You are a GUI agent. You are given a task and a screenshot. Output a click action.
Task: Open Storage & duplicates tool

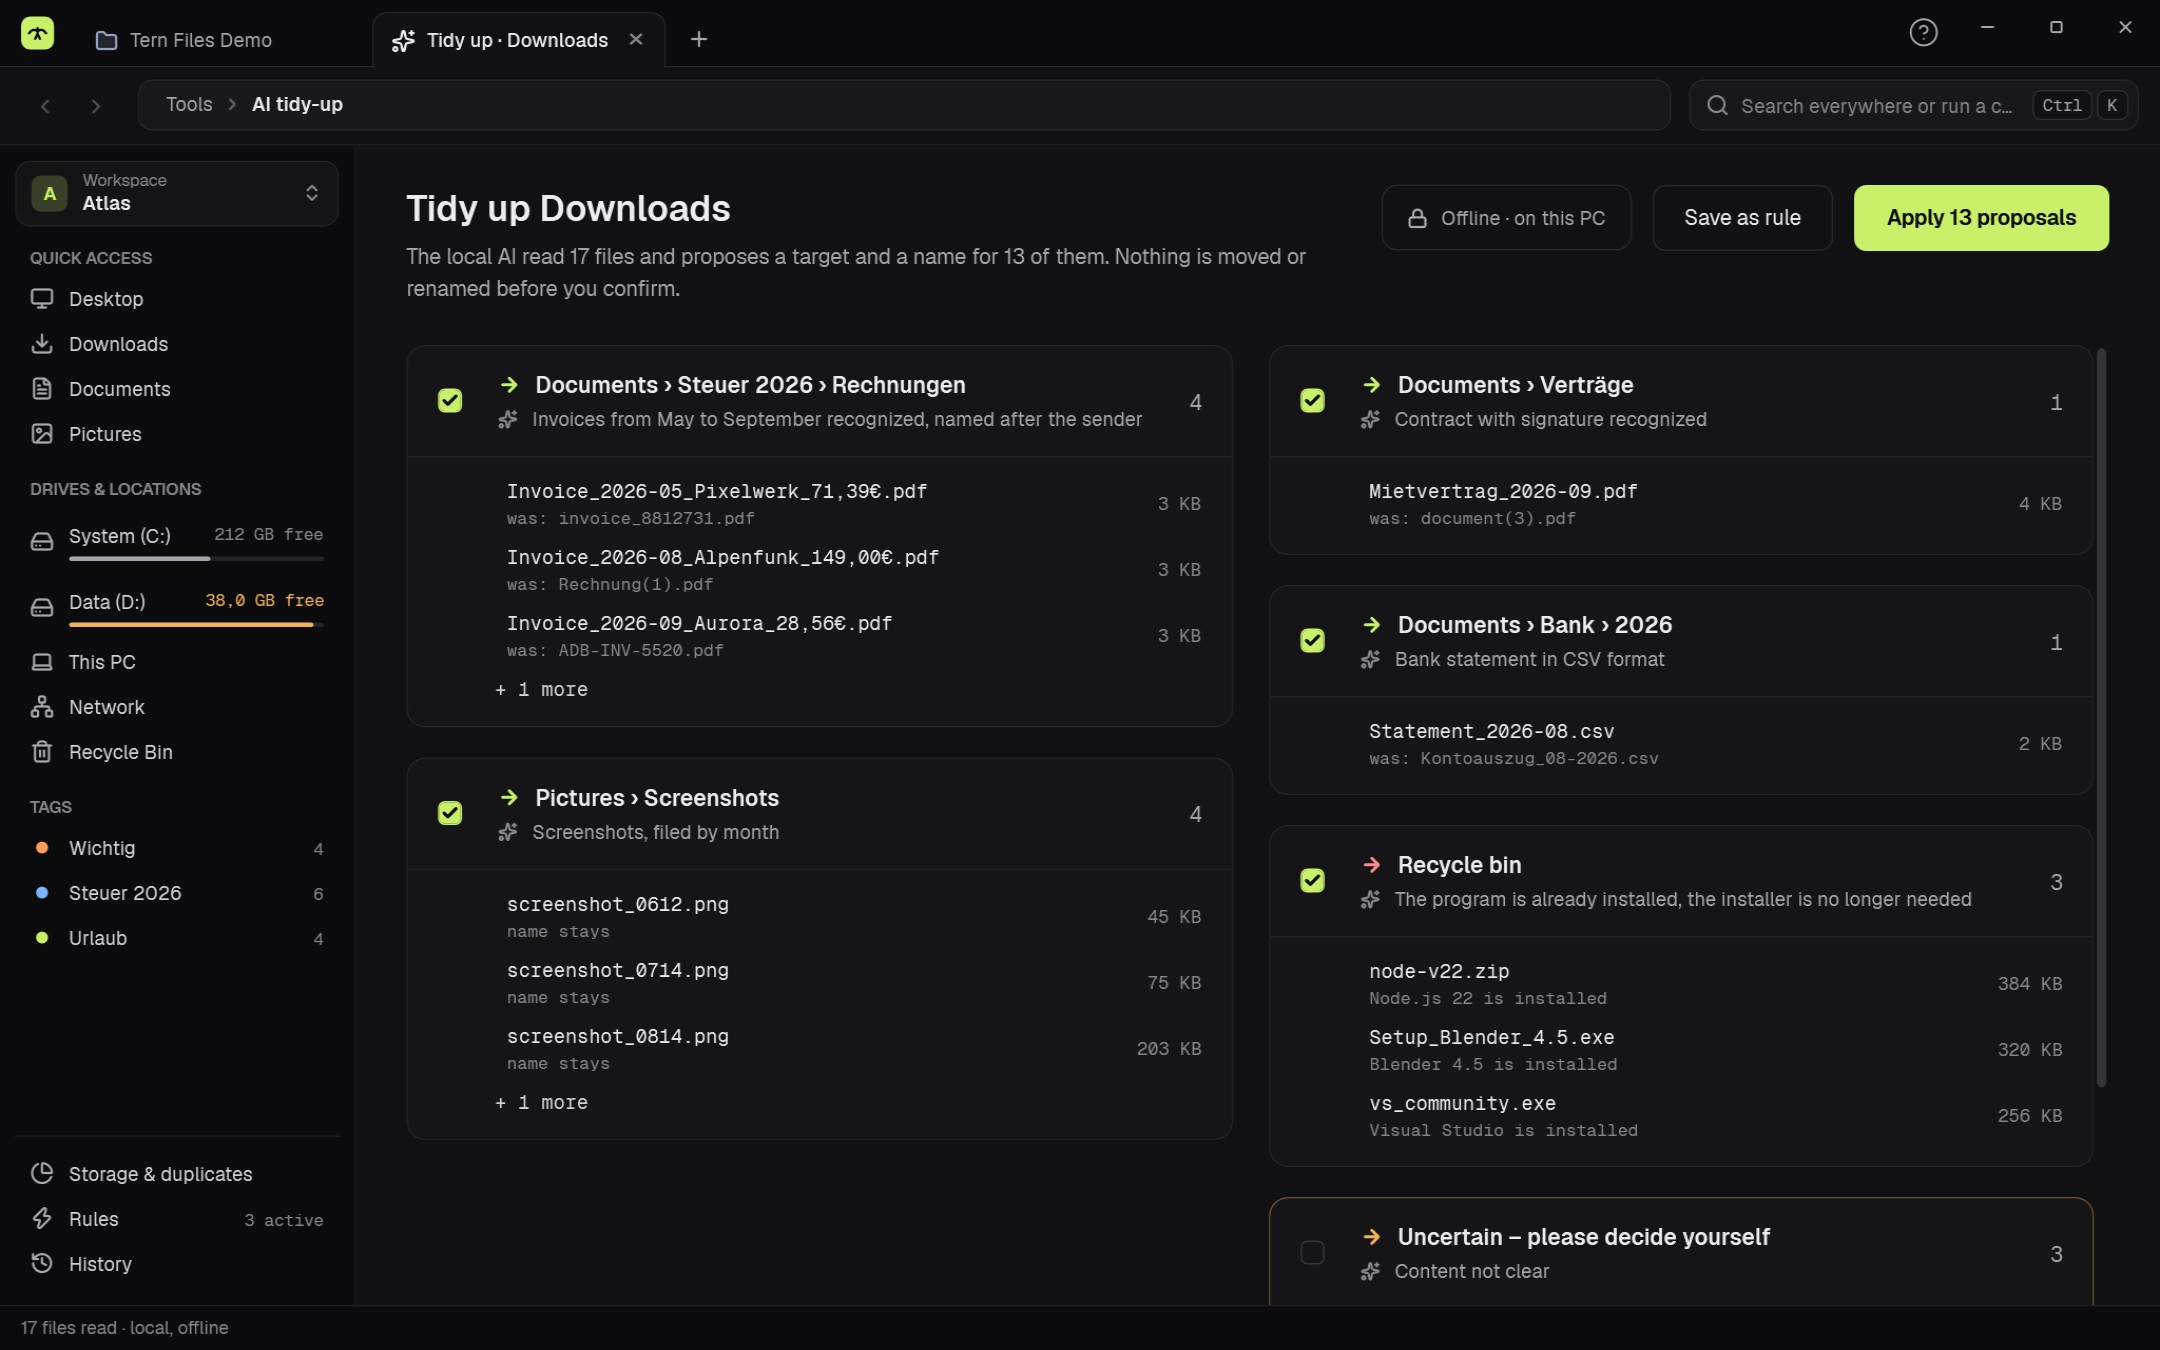(x=177, y=1174)
